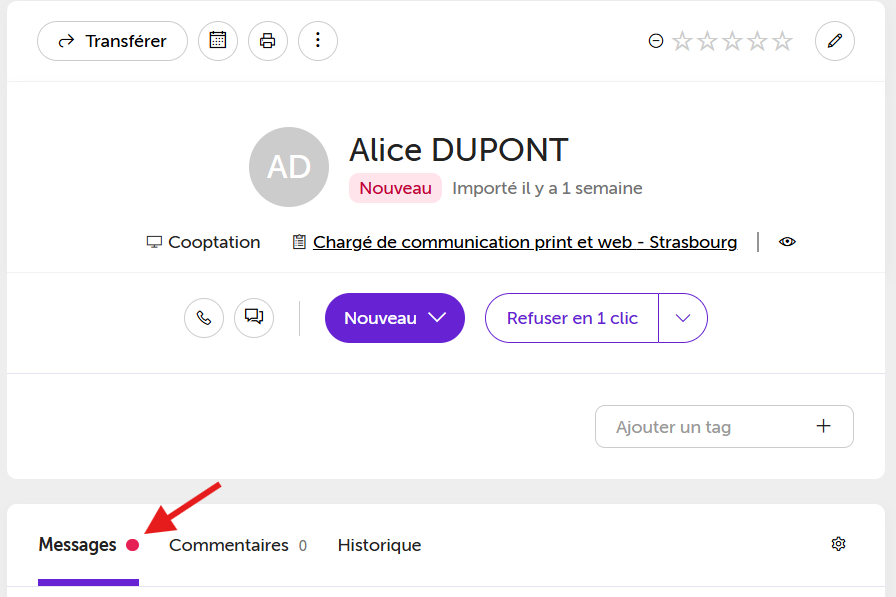Clear the rating with the minus icon

point(656,41)
